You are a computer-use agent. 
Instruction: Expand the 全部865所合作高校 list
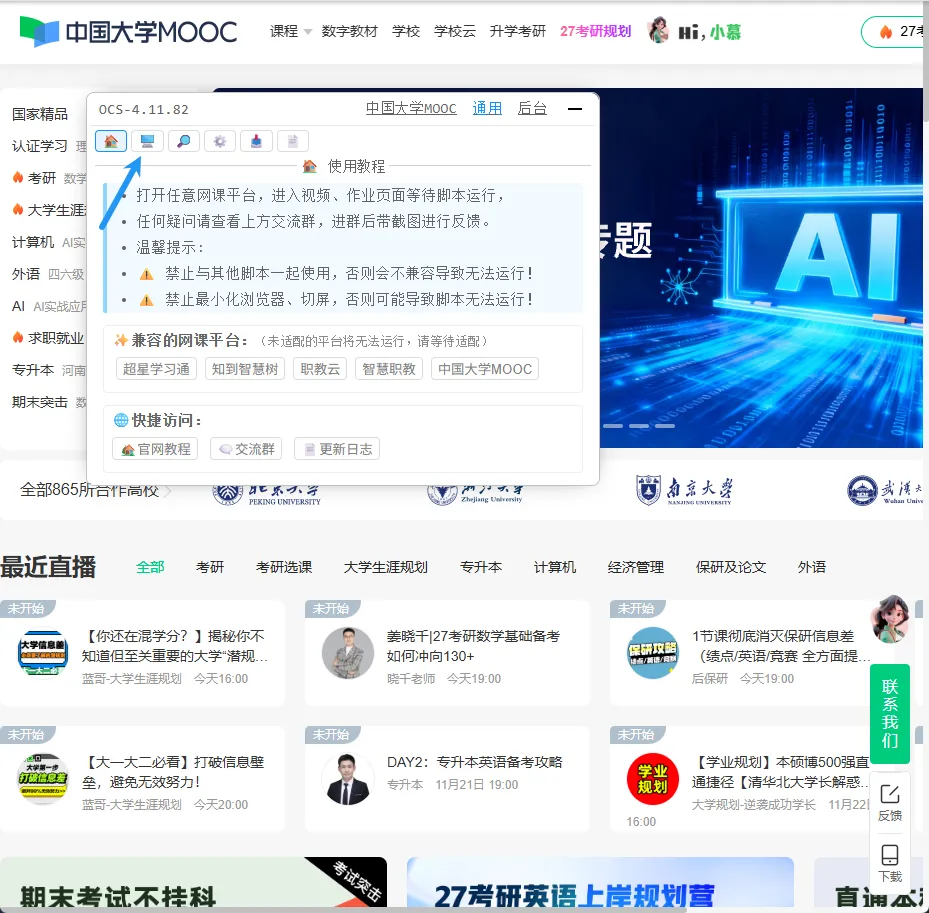pos(90,491)
